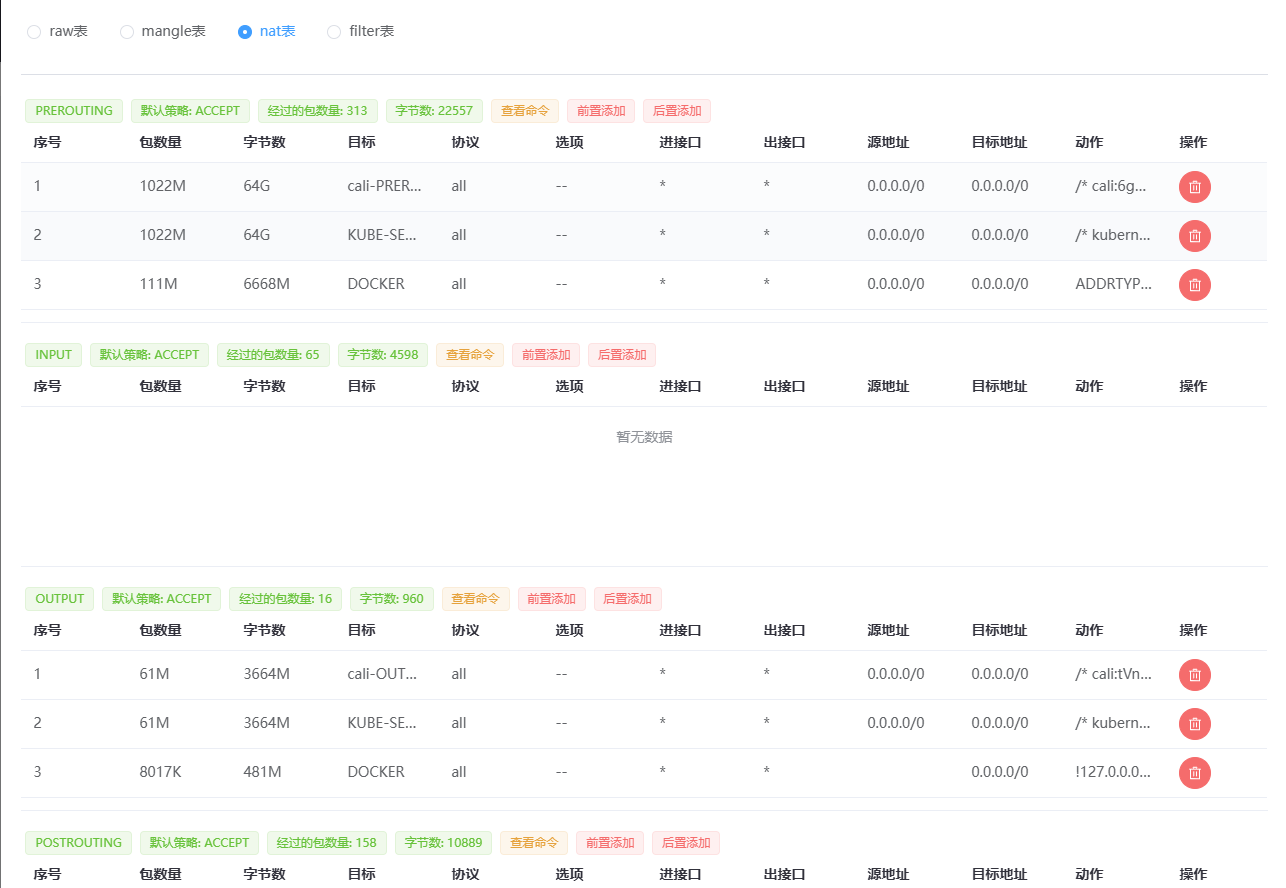The image size is (1286, 888).
Task: Click 前置添加 in the INPUT chain
Action: pos(545,354)
